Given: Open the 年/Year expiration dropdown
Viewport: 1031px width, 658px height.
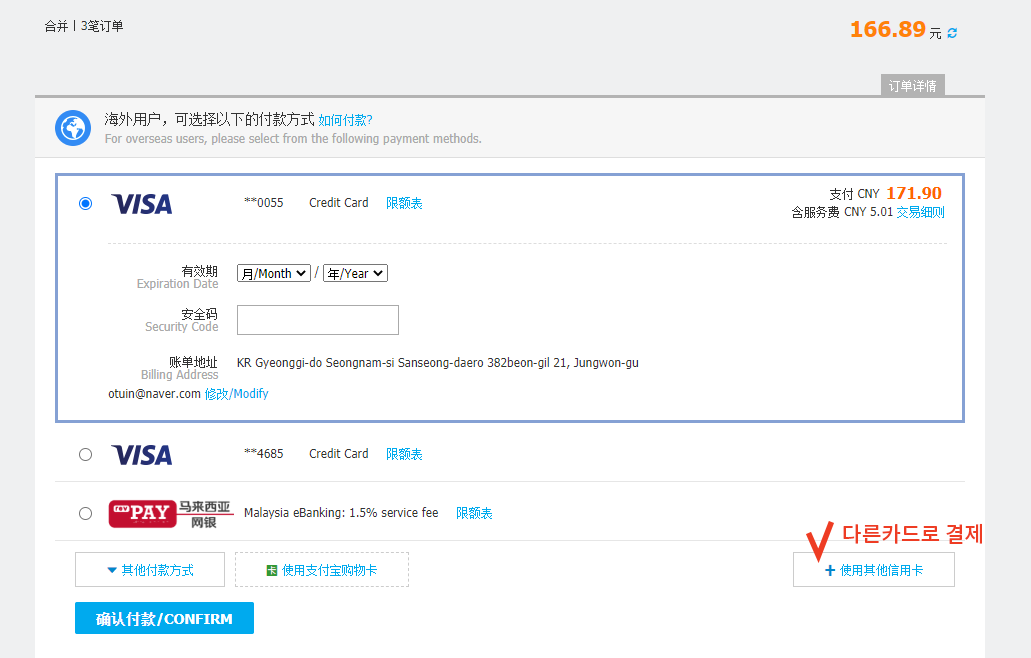Looking at the screenshot, I should (355, 273).
